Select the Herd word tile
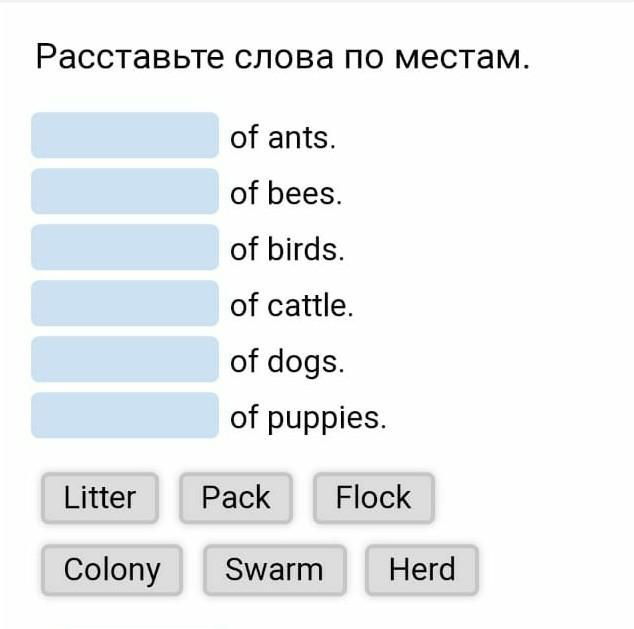Image resolution: width=634 pixels, height=629 pixels. coord(421,570)
